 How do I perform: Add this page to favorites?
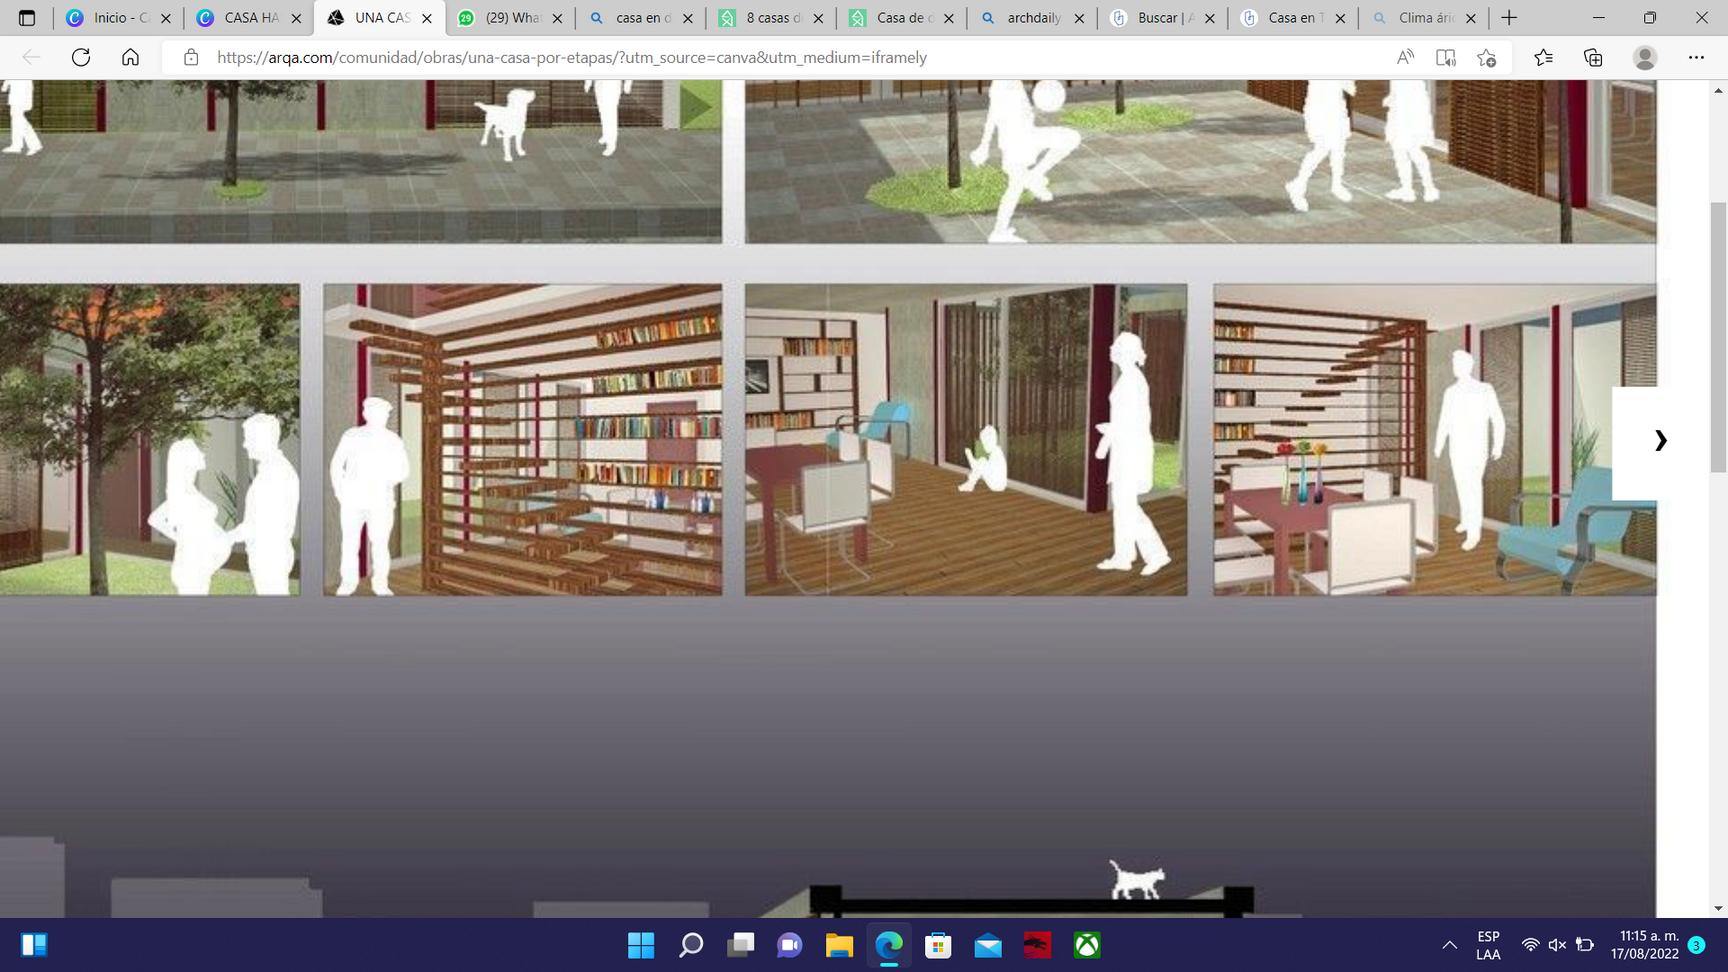[1487, 57]
